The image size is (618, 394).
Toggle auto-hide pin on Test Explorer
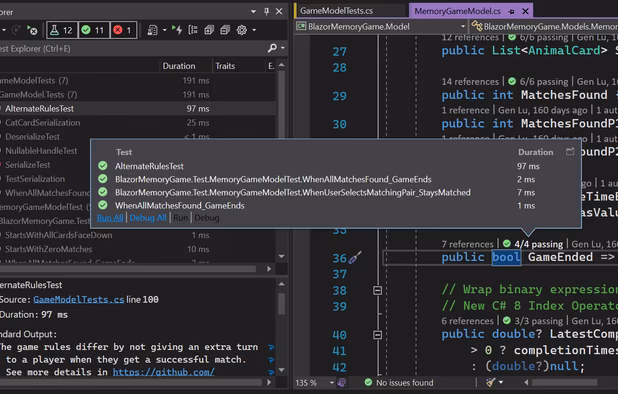[266, 11]
